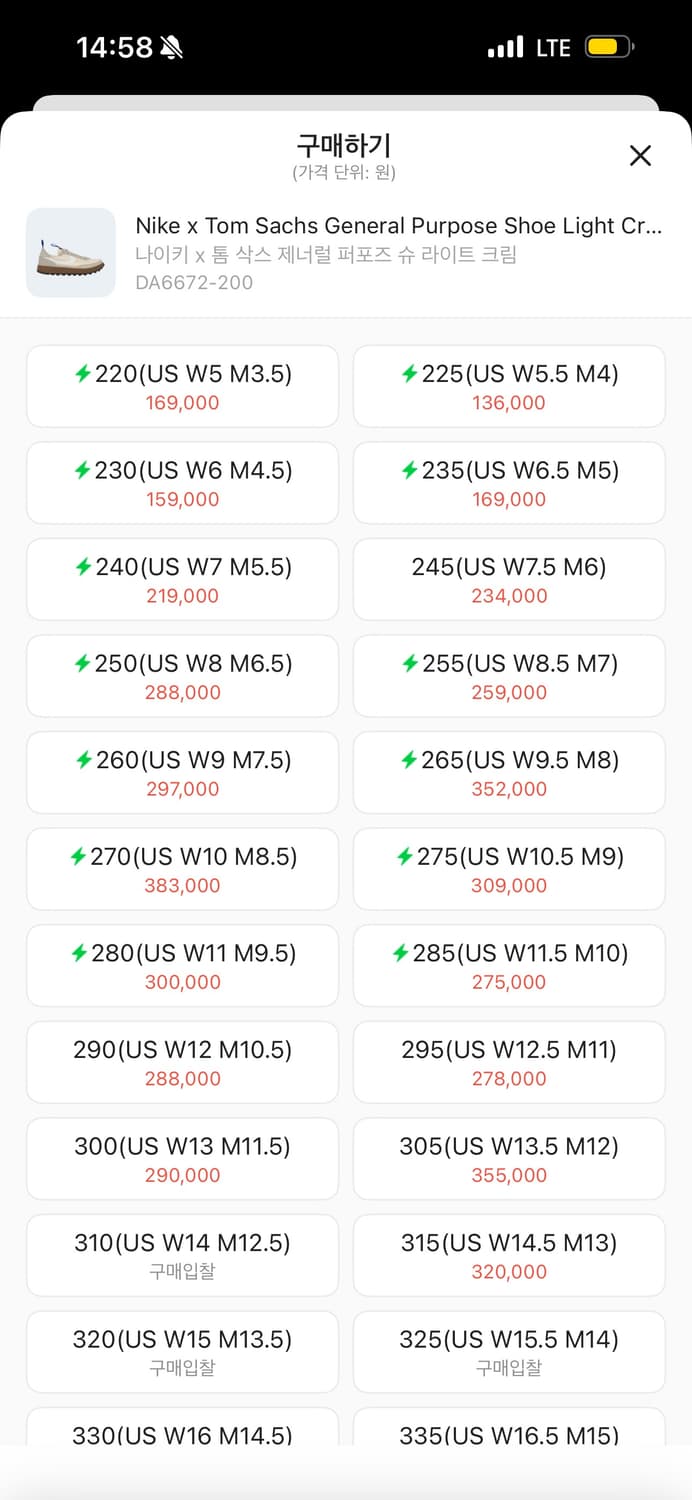Tap the lightning icon beside size 225

(x=409, y=374)
